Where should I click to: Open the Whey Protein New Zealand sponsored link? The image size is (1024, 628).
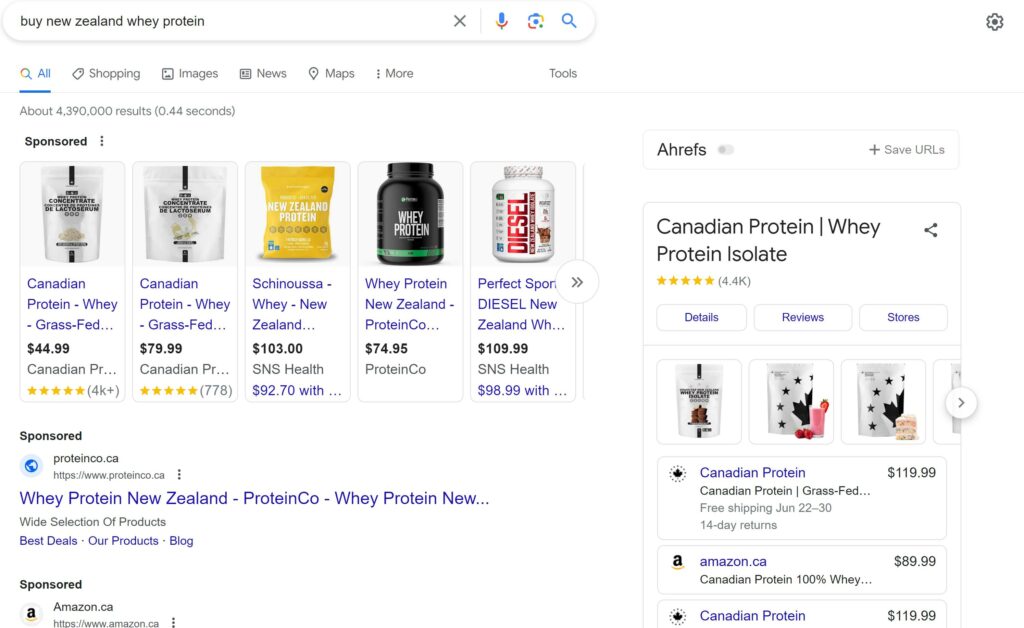(253, 498)
